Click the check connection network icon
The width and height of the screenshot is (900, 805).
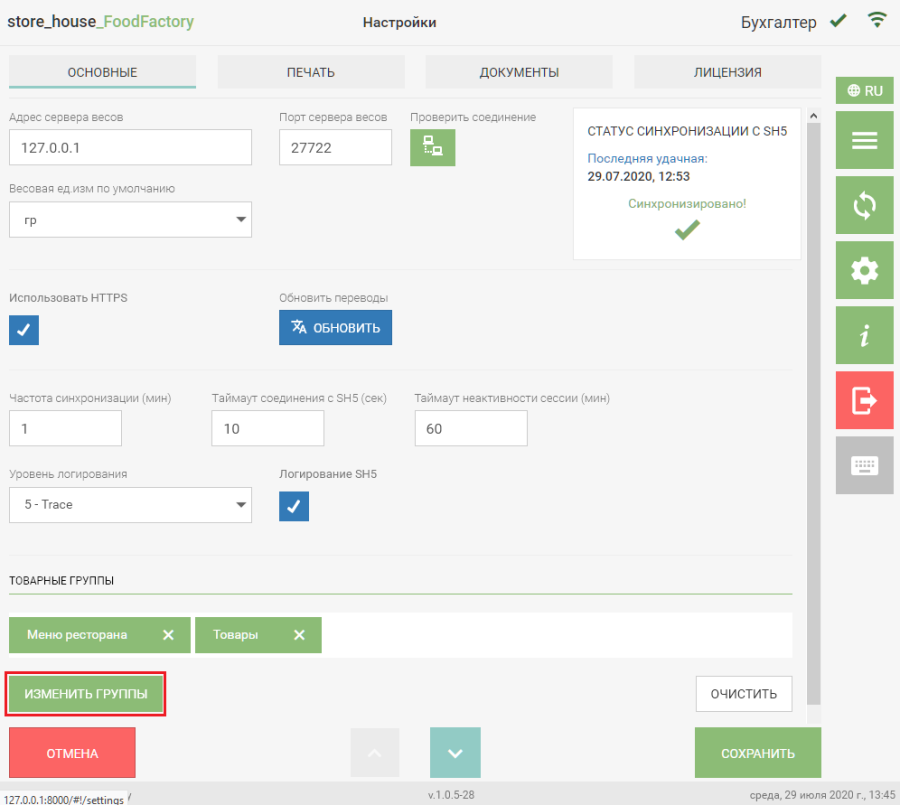point(432,147)
